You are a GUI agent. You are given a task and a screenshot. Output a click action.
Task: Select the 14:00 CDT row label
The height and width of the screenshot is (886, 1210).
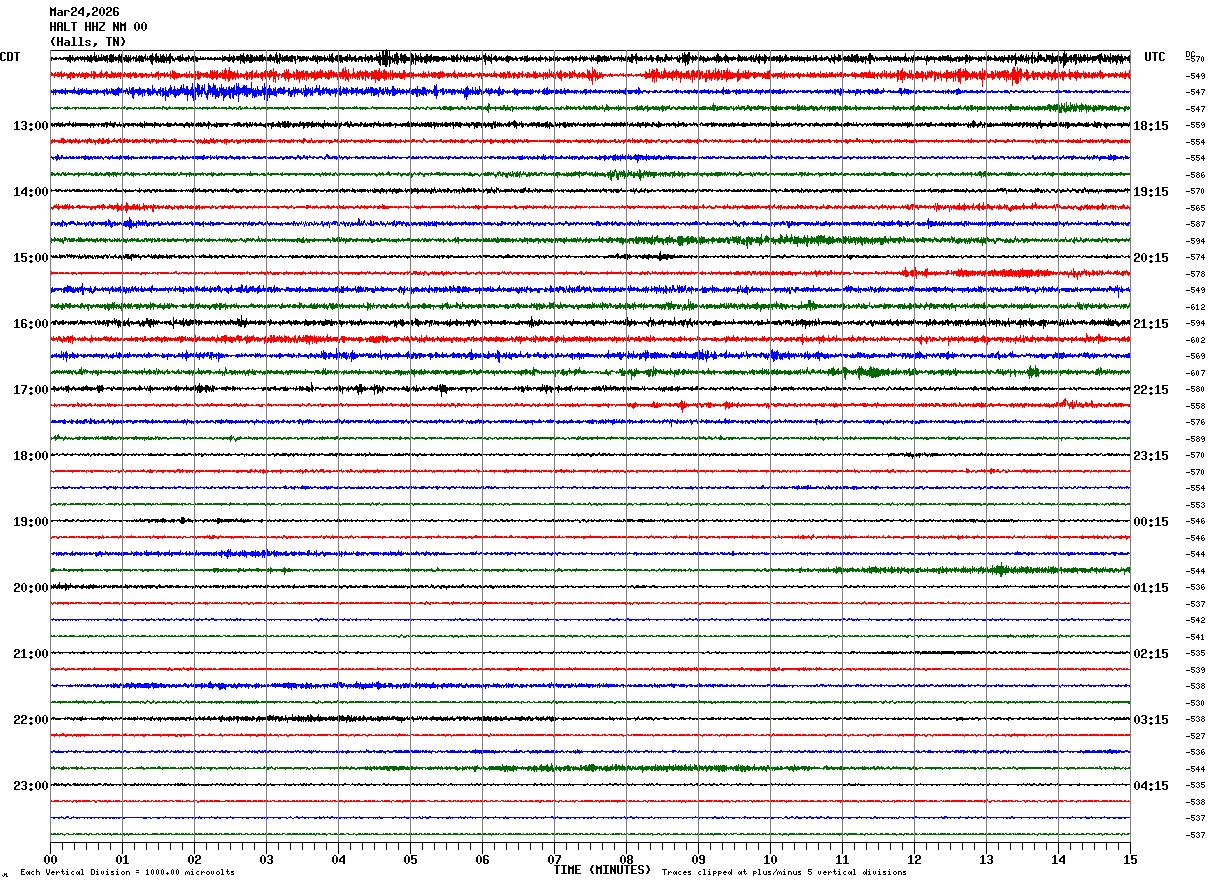coord(30,192)
